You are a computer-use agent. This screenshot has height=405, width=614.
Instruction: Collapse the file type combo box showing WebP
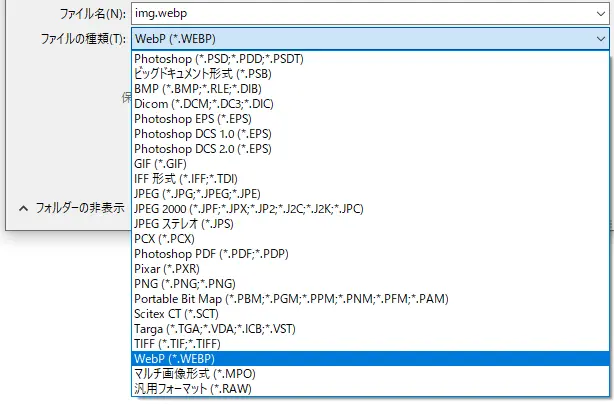(370, 39)
